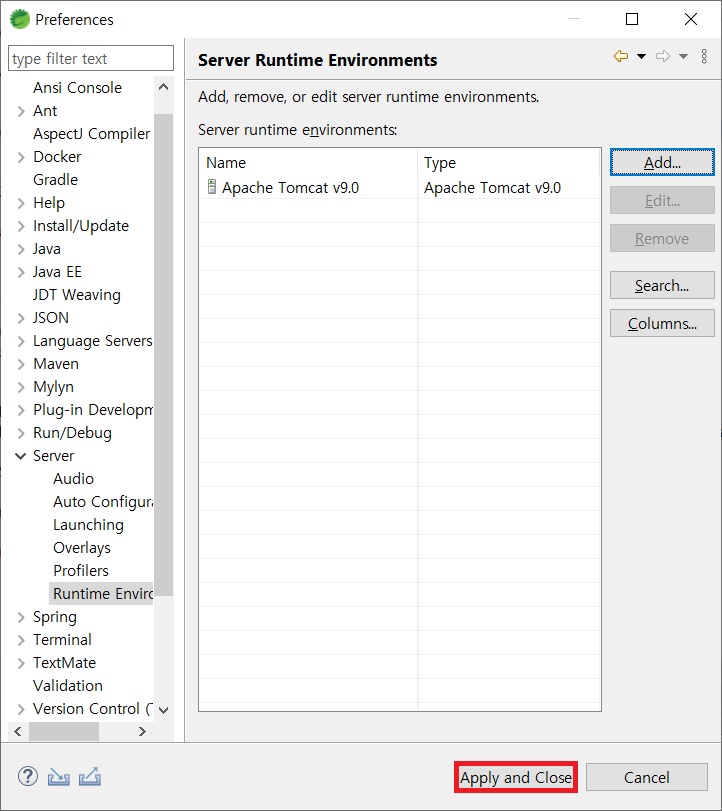Image resolution: width=722 pixels, height=811 pixels.
Task: Expand the Java tree node
Action: click(x=21, y=249)
